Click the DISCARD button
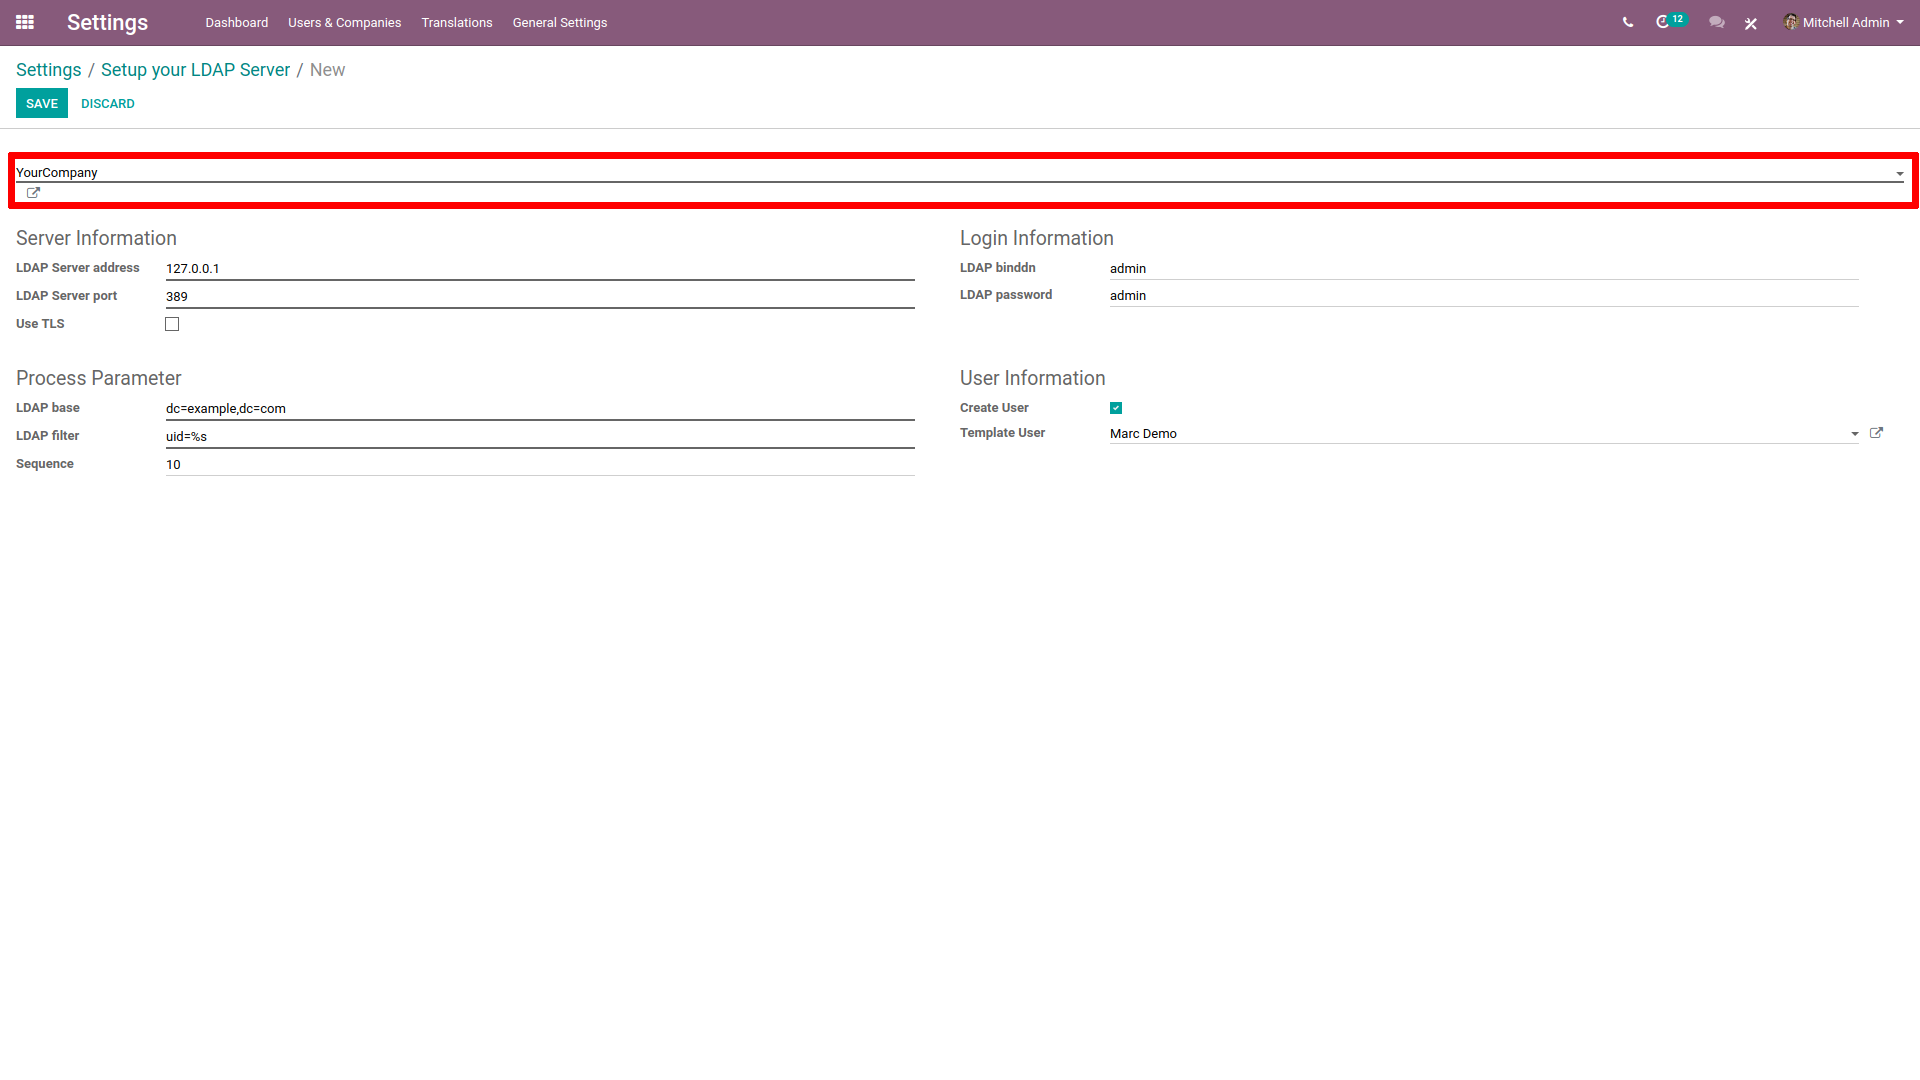 pyautogui.click(x=105, y=103)
